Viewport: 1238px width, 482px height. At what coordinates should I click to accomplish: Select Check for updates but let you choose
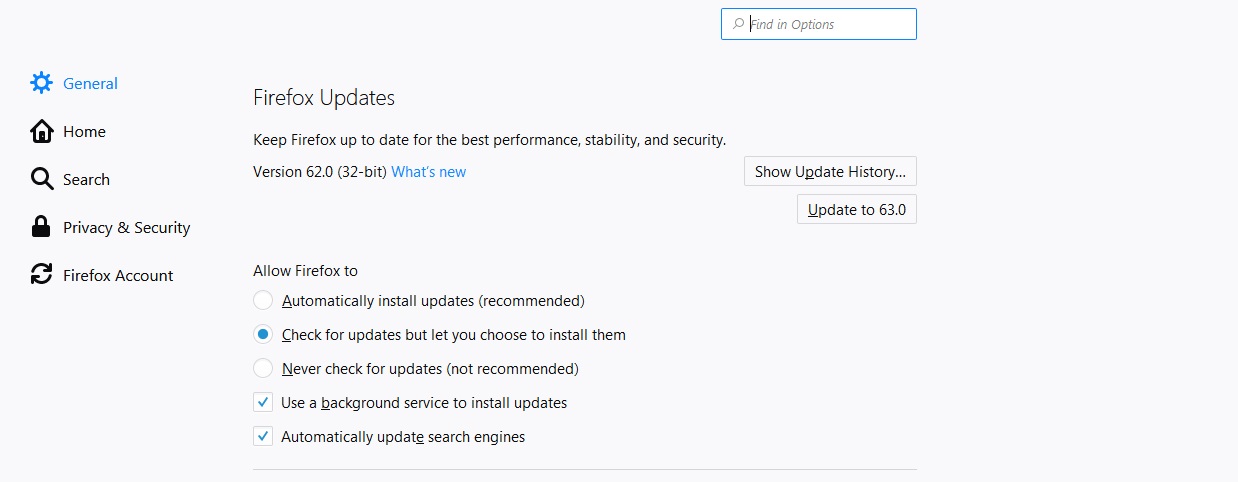[x=263, y=334]
